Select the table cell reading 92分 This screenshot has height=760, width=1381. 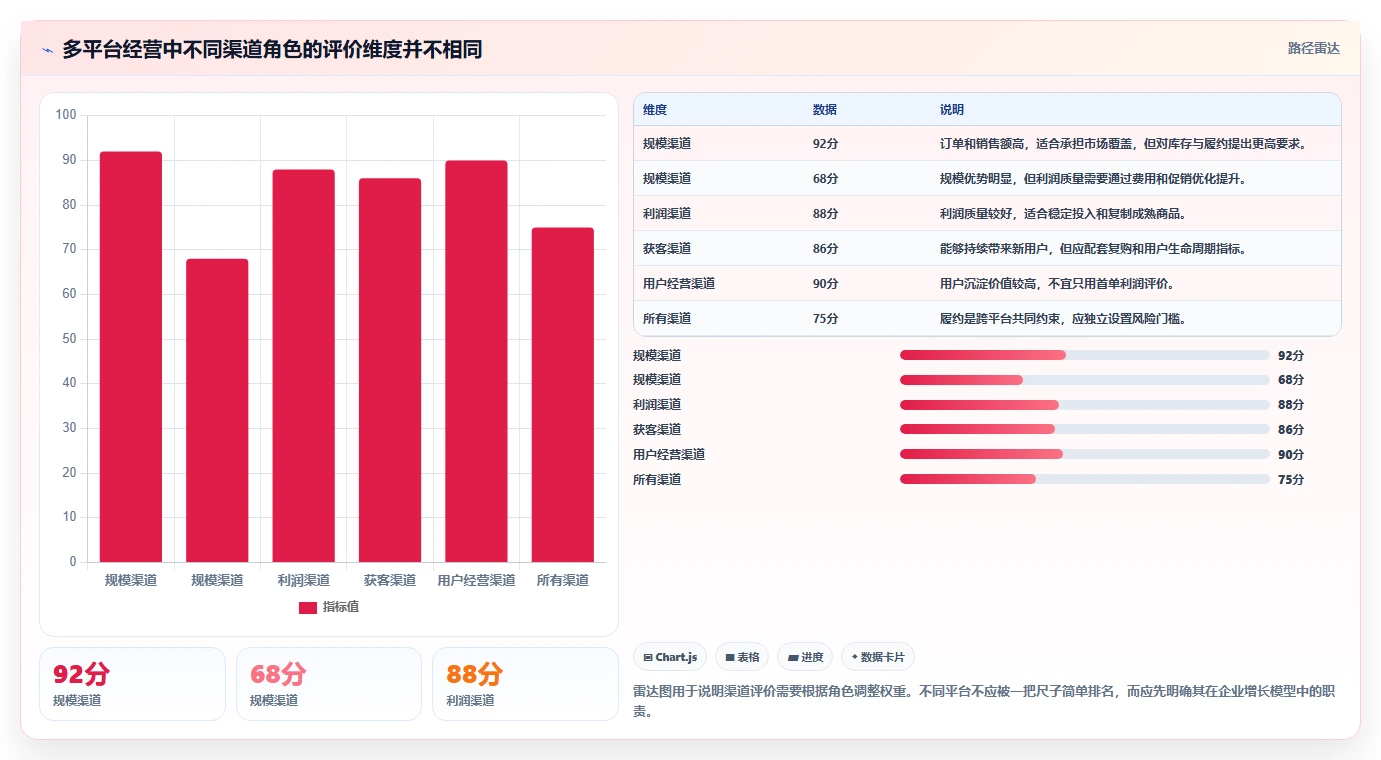pos(825,144)
